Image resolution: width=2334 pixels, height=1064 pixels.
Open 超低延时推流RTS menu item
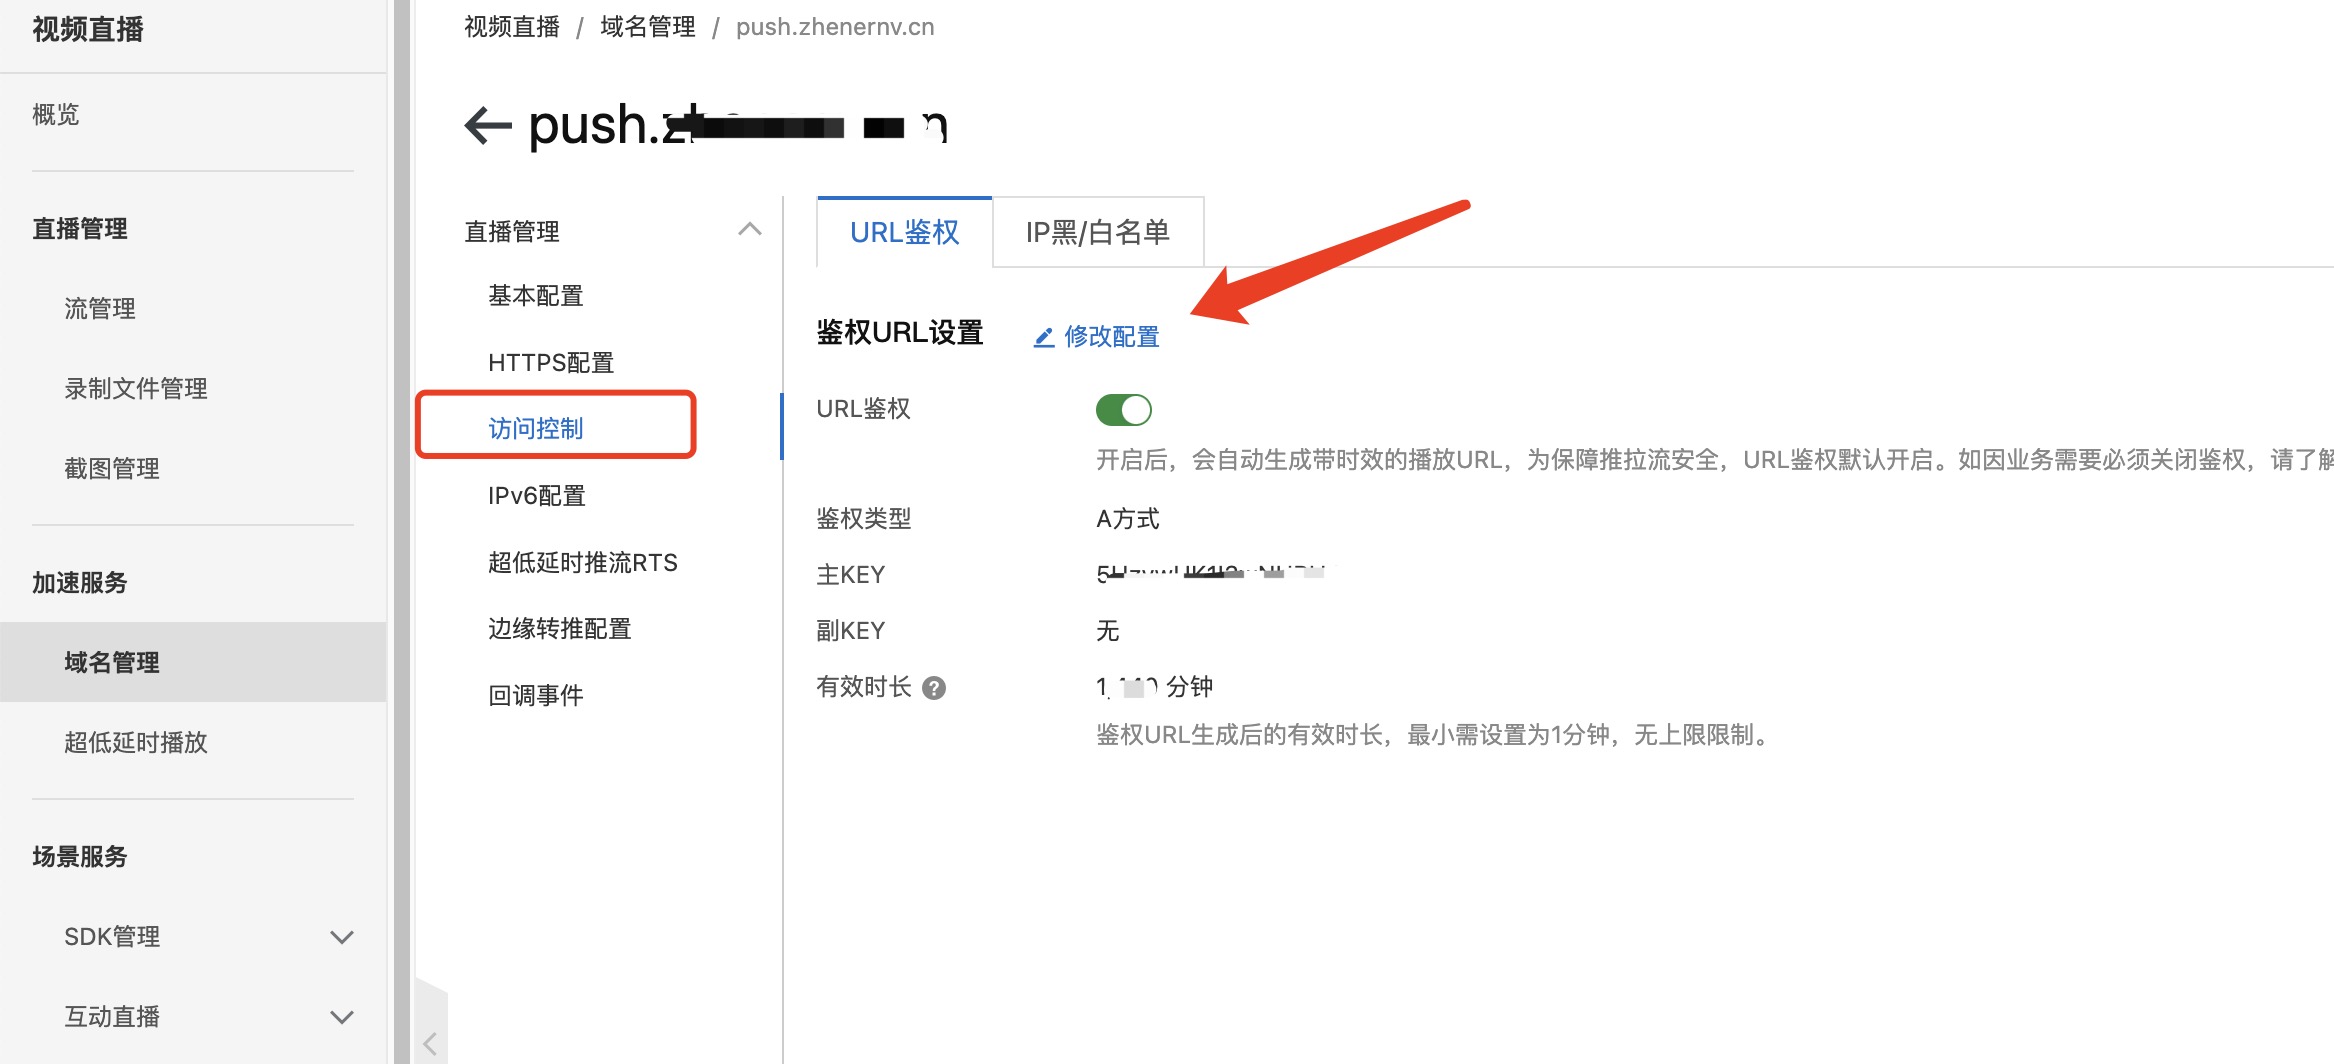point(583,563)
